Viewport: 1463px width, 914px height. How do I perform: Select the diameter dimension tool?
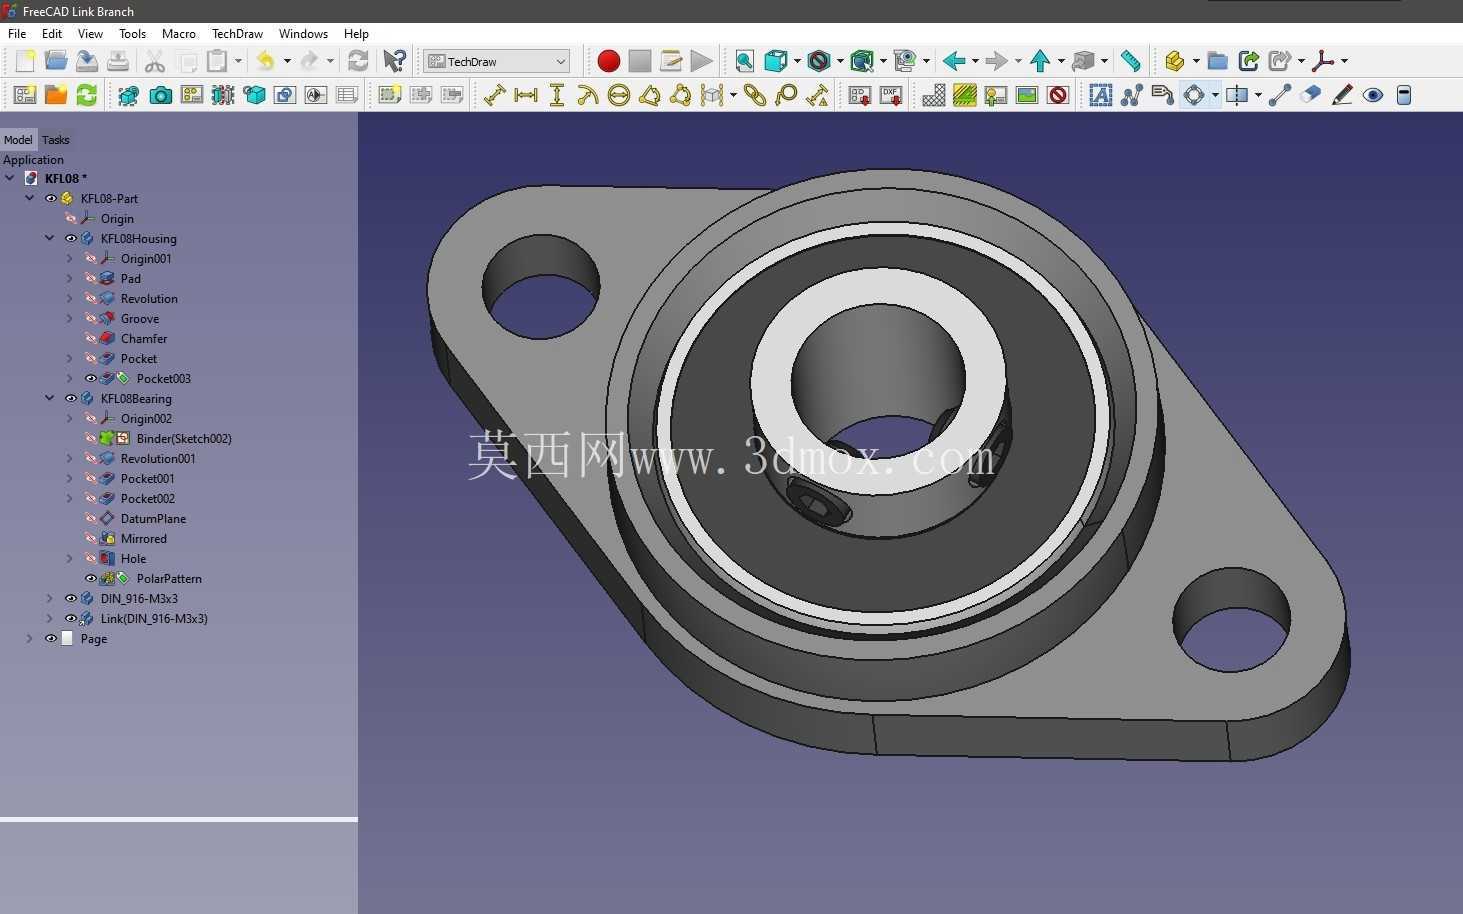coord(619,95)
